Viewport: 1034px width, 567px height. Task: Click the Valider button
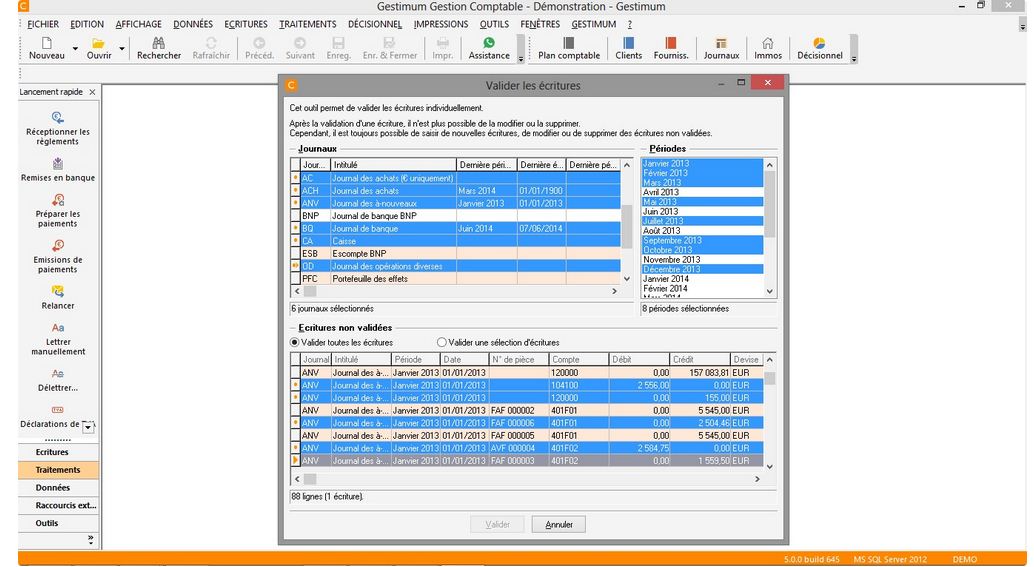click(497, 524)
